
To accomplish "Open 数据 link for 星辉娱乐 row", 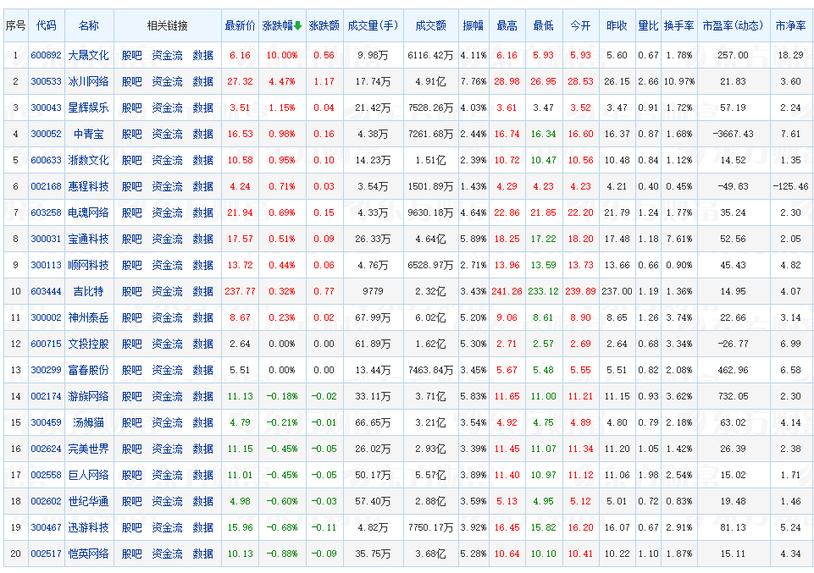I will tap(203, 107).
